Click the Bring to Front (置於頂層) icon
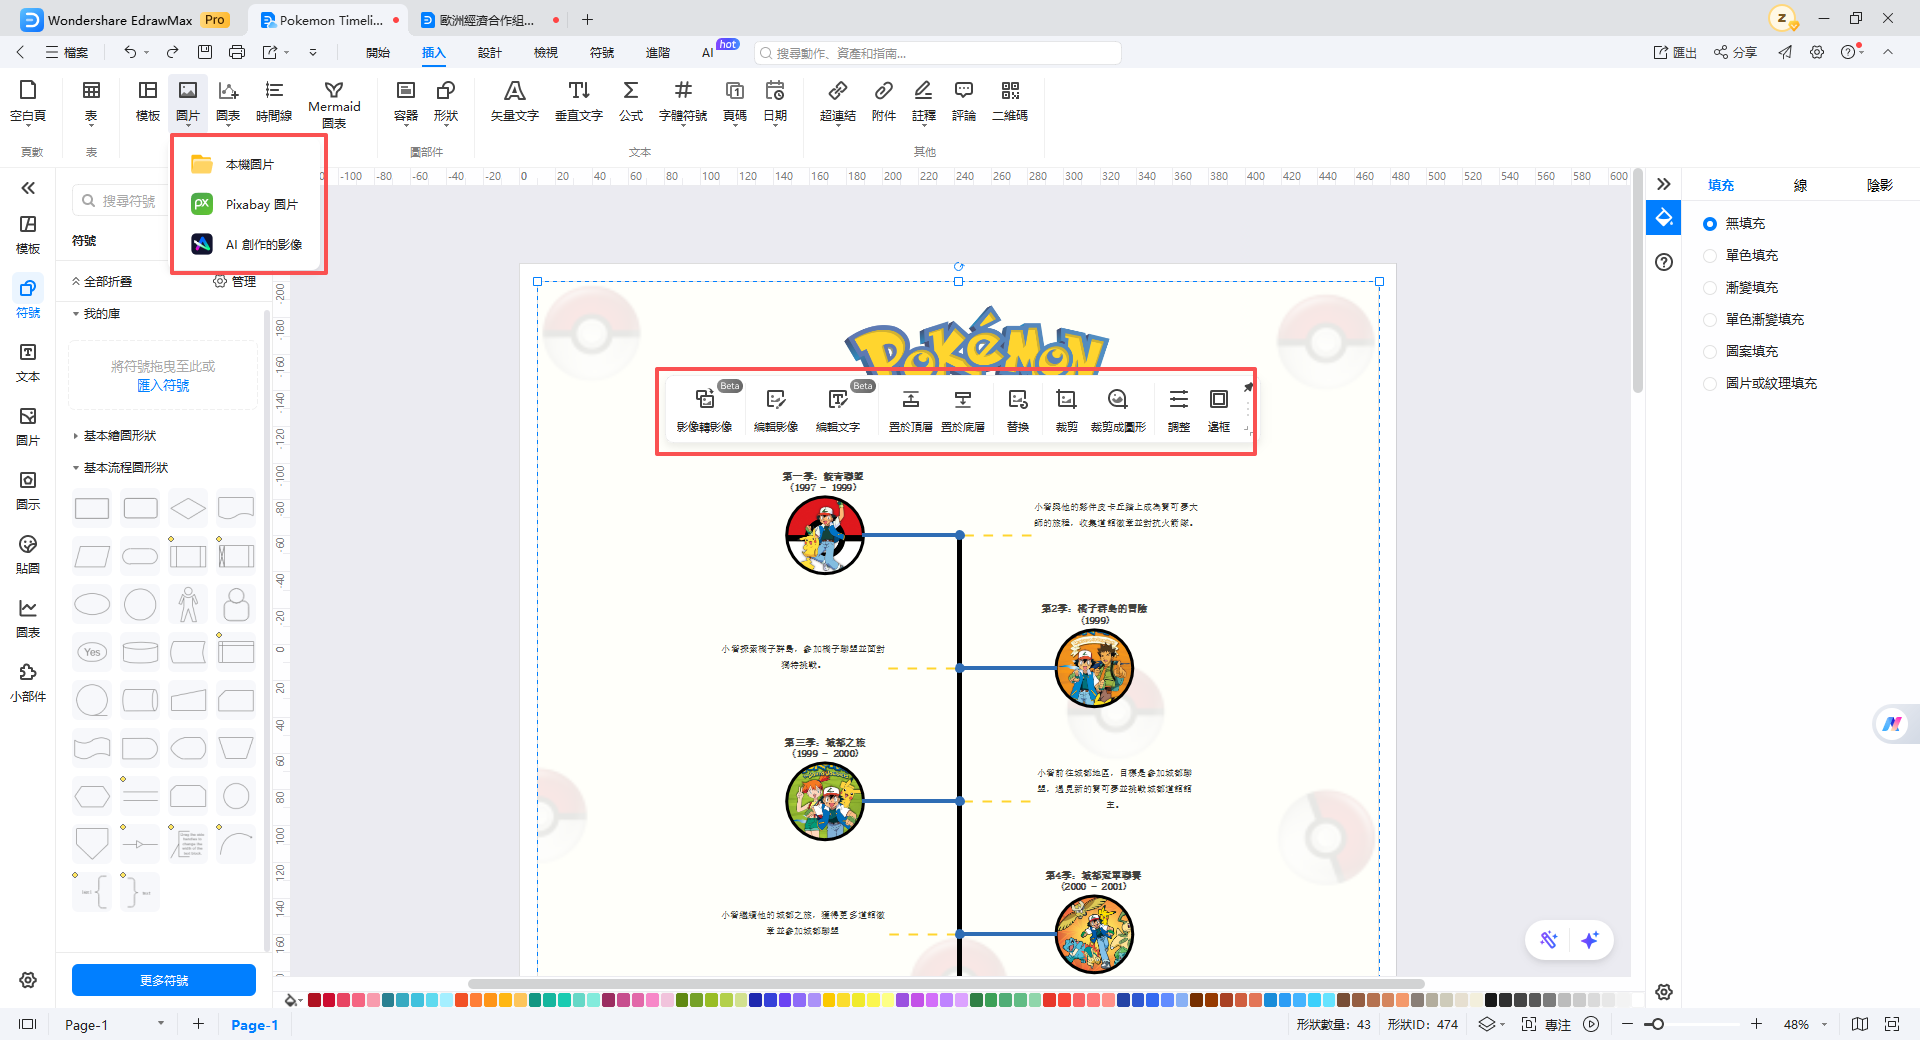Viewport: 1920px width, 1040px height. (911, 410)
